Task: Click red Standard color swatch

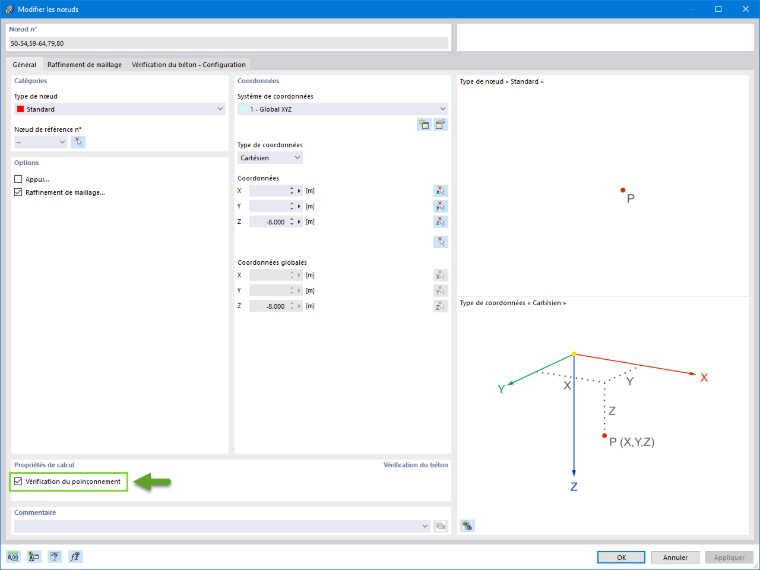Action: 20,109
